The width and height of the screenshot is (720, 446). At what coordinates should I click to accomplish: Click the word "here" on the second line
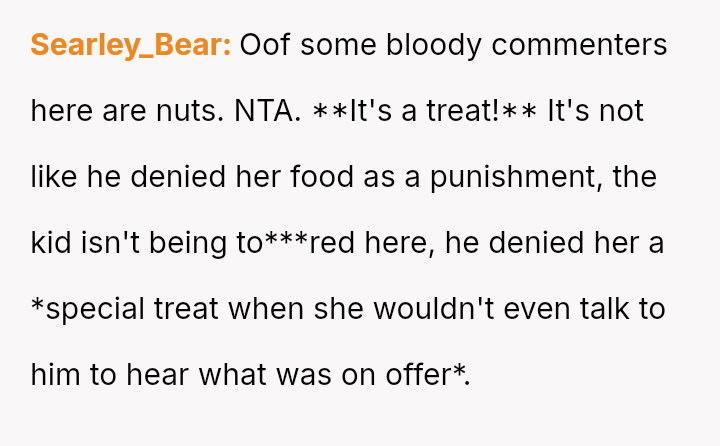tap(63, 111)
